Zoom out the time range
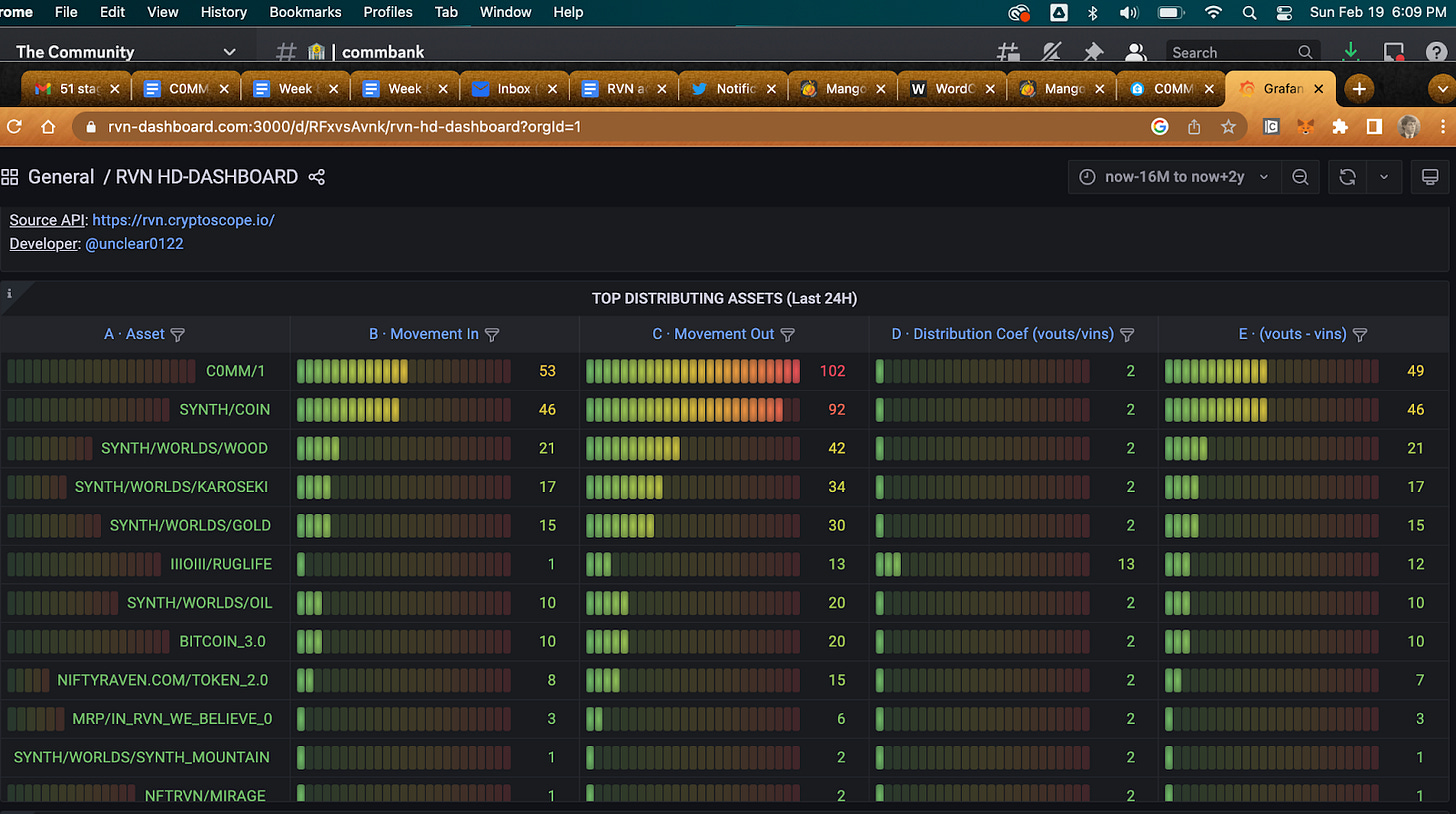Viewport: 1456px width, 814px height. click(1300, 177)
